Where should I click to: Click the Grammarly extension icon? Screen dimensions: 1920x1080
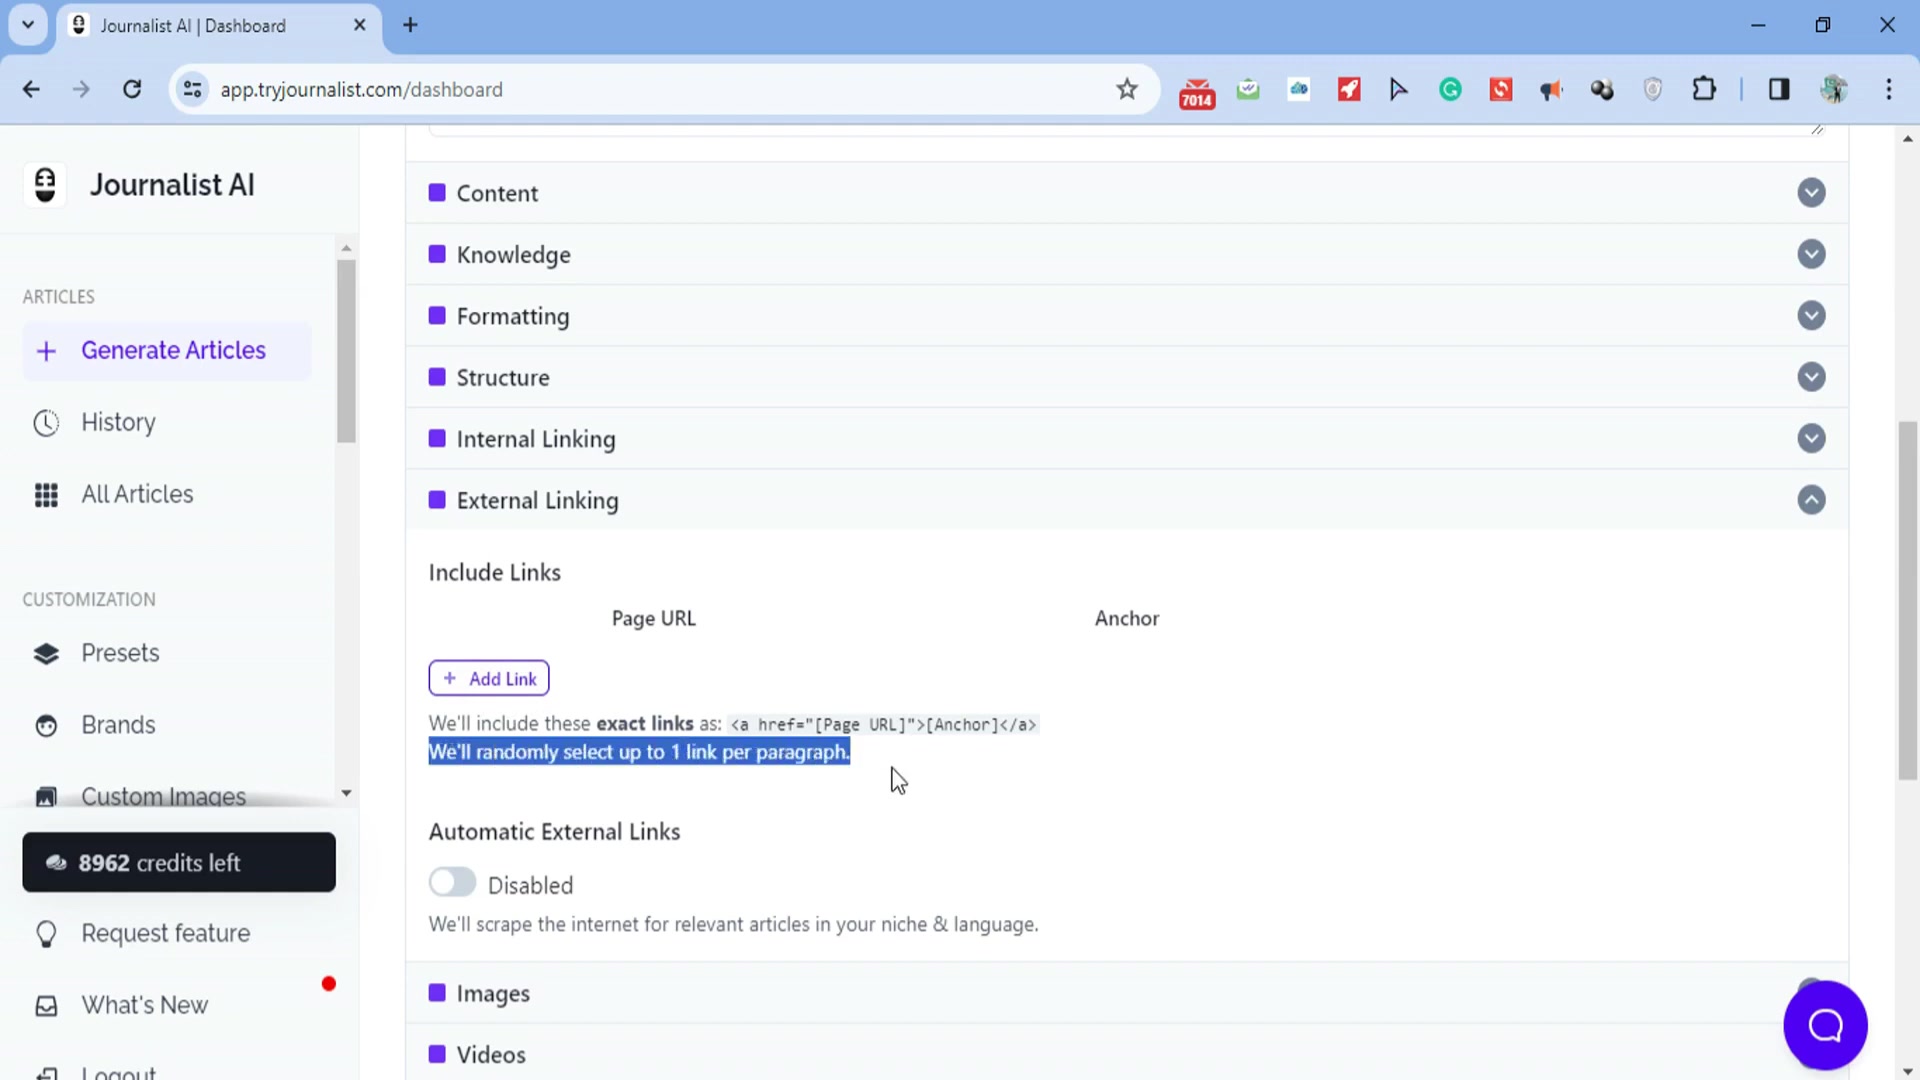(1450, 90)
